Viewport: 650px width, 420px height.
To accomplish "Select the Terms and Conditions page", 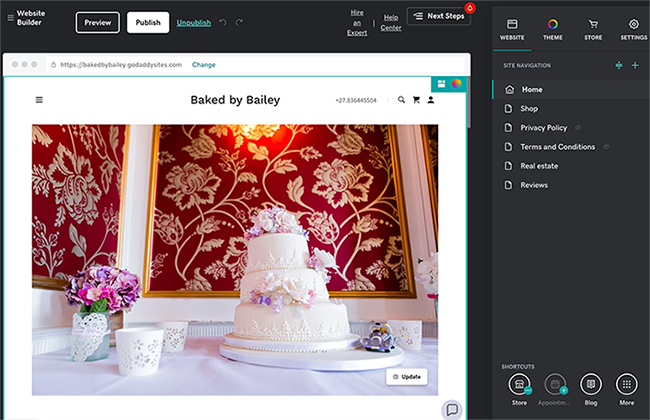I will pos(557,147).
